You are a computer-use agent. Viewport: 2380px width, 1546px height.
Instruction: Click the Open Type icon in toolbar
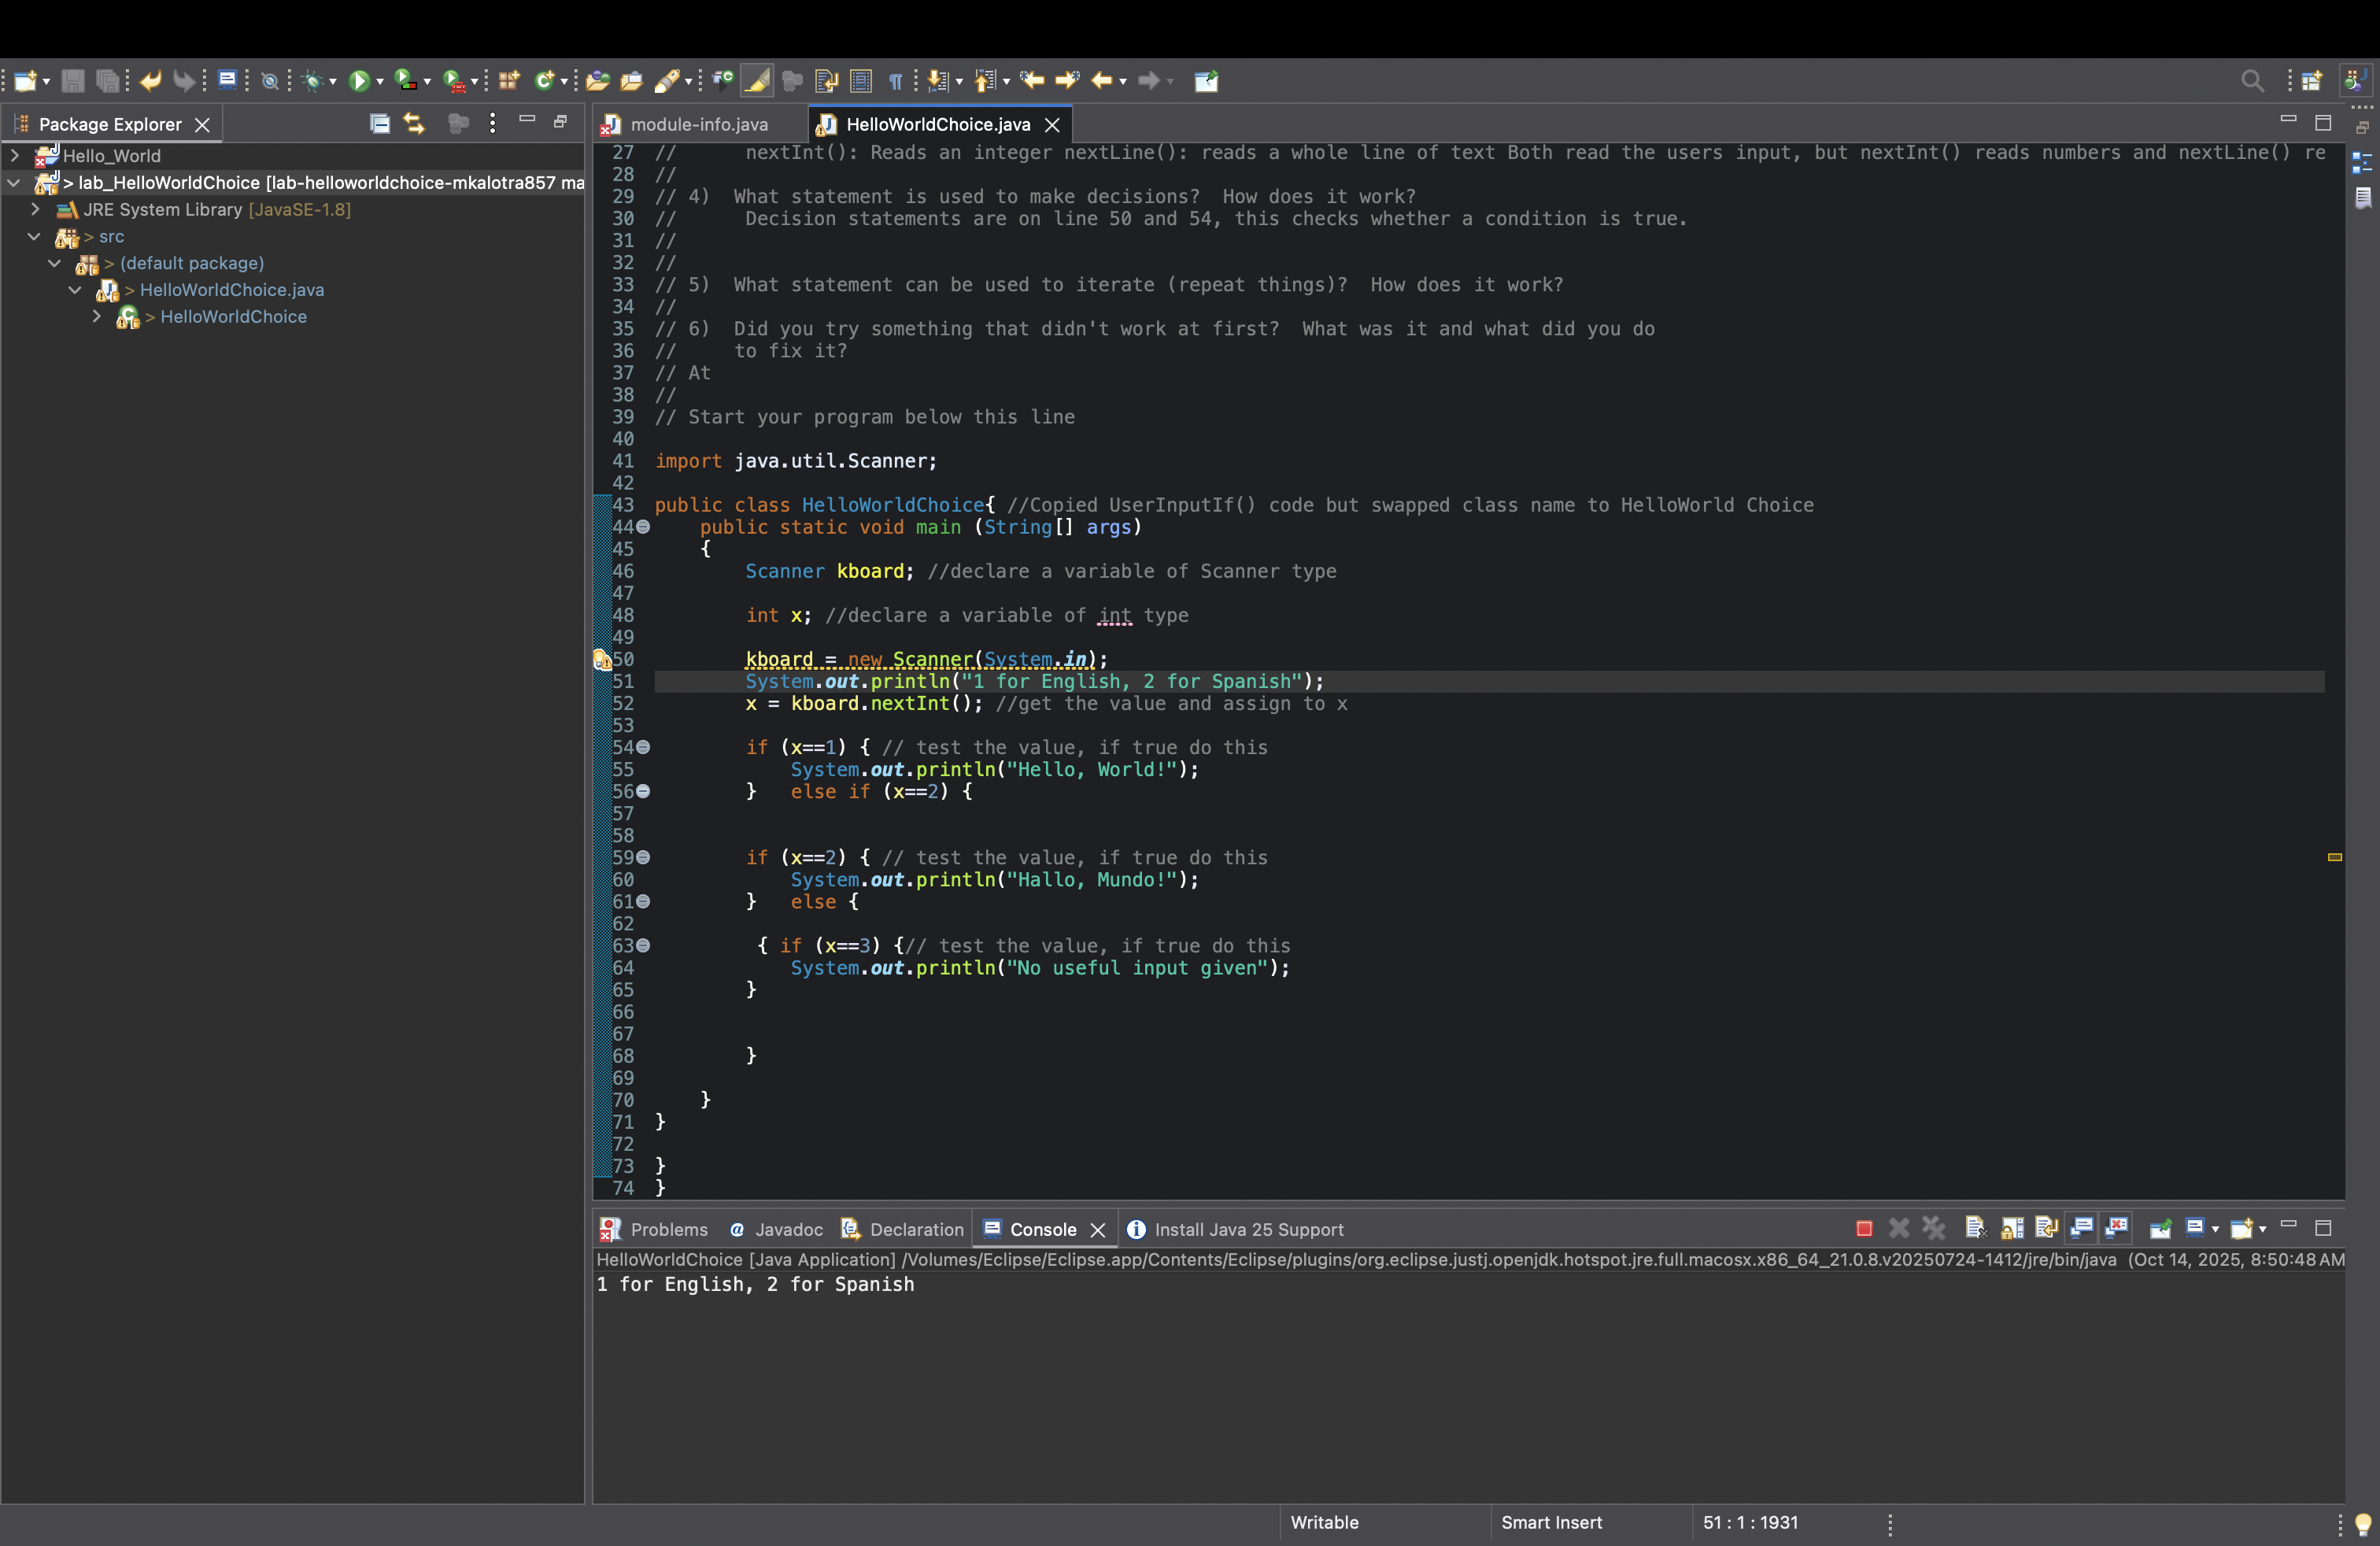coord(598,81)
